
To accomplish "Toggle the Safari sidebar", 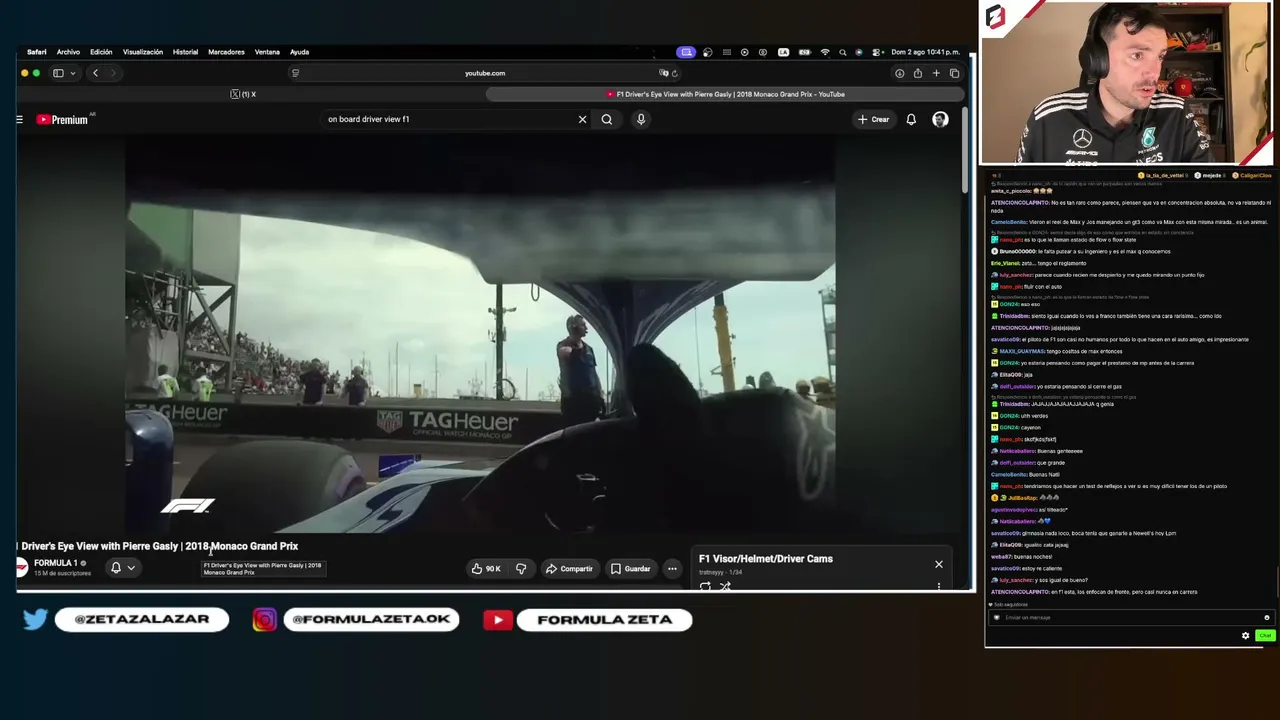I will click(x=58, y=73).
